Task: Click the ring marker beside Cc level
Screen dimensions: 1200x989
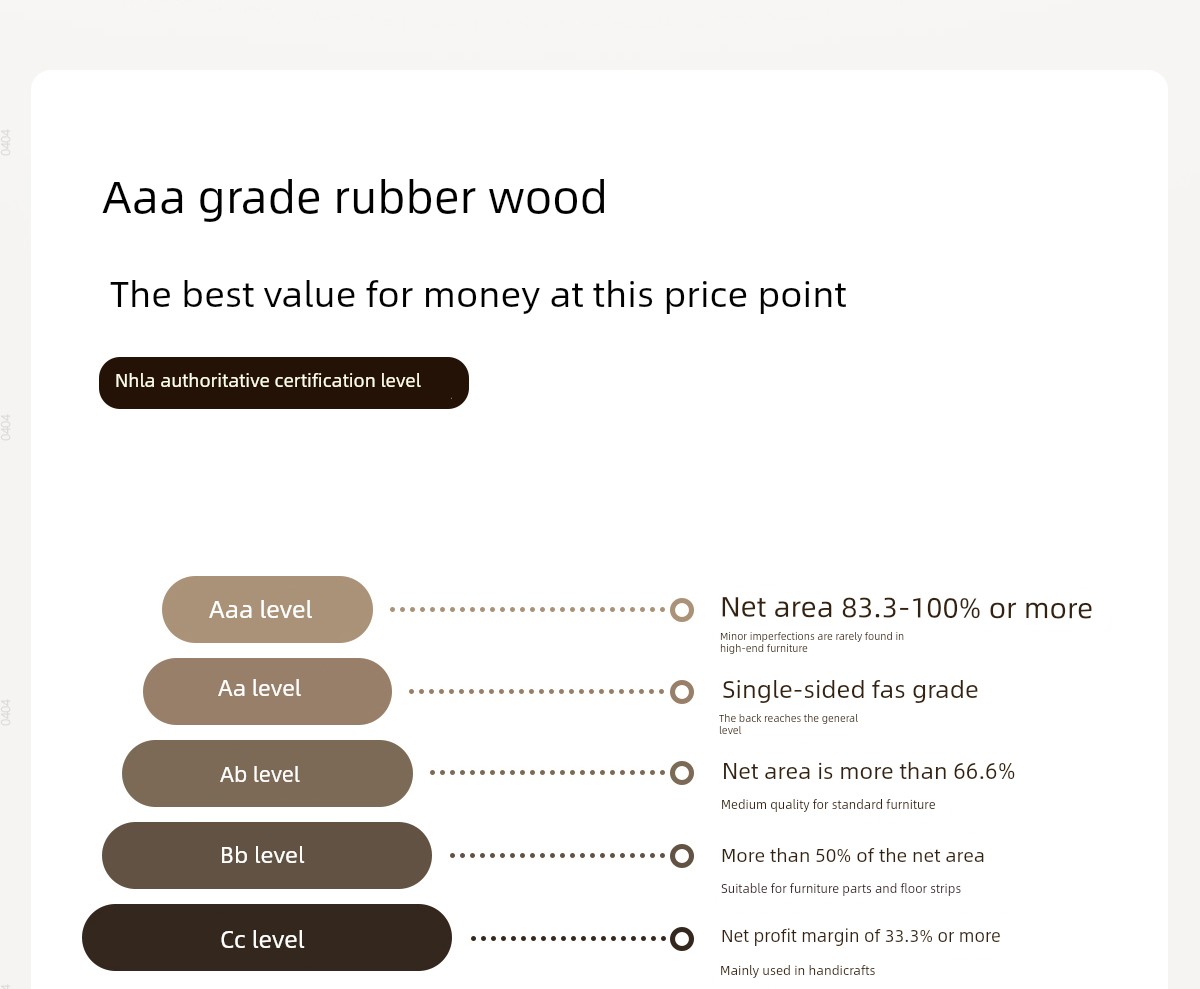Action: tap(682, 939)
